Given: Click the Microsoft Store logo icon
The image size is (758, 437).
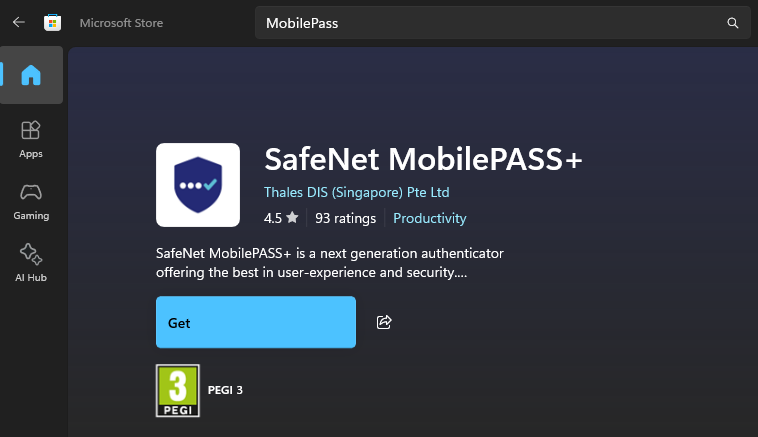Looking at the screenshot, I should click(52, 22).
